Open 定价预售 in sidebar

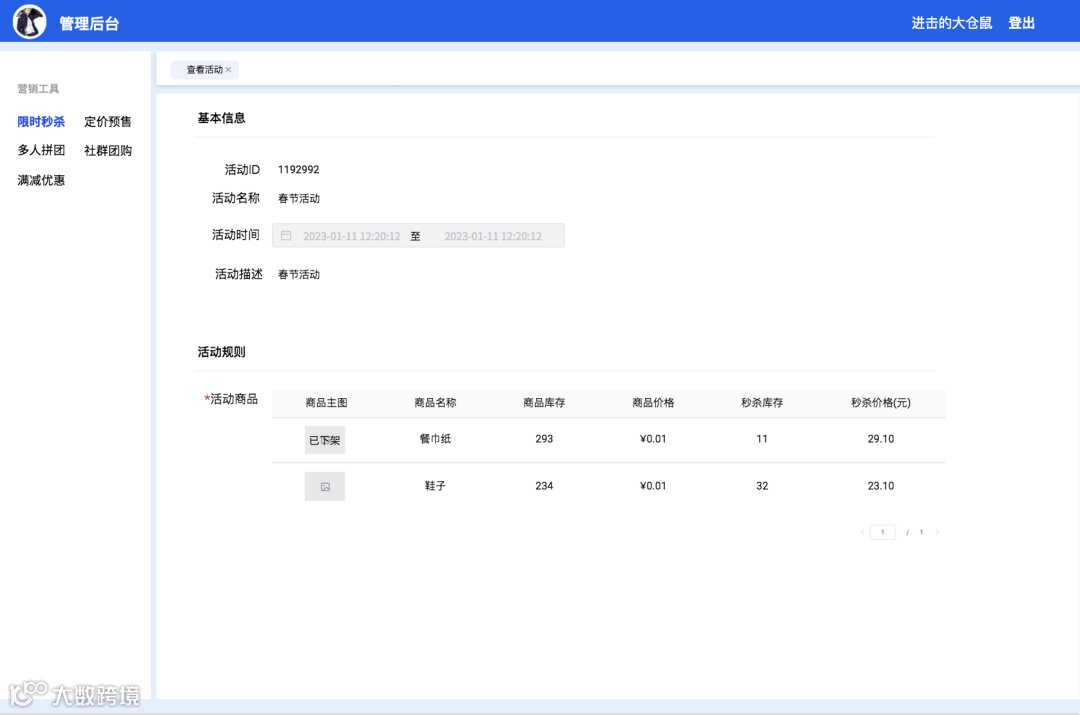(108, 121)
